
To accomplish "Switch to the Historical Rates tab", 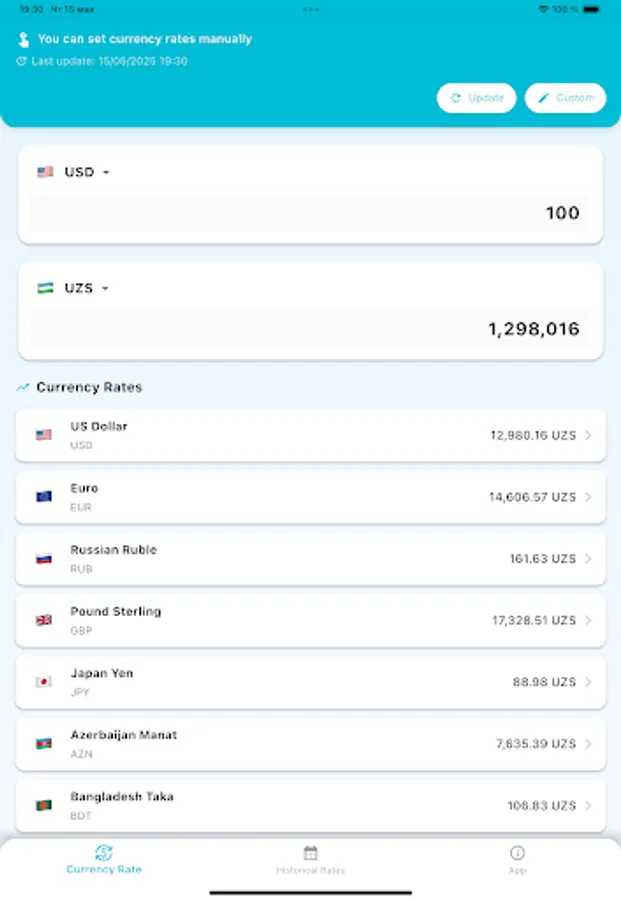I will point(310,862).
